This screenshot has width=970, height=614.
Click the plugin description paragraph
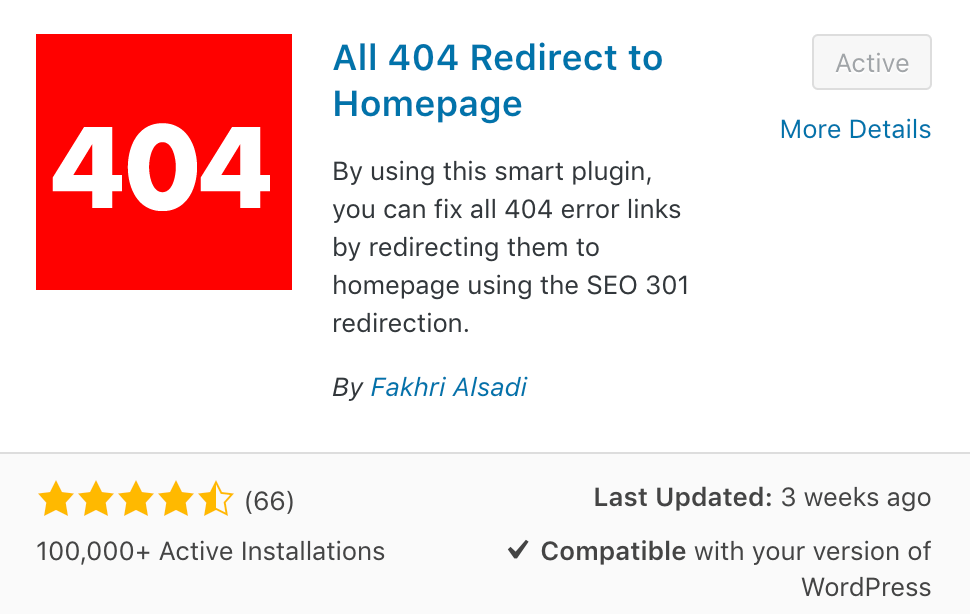coord(510,247)
